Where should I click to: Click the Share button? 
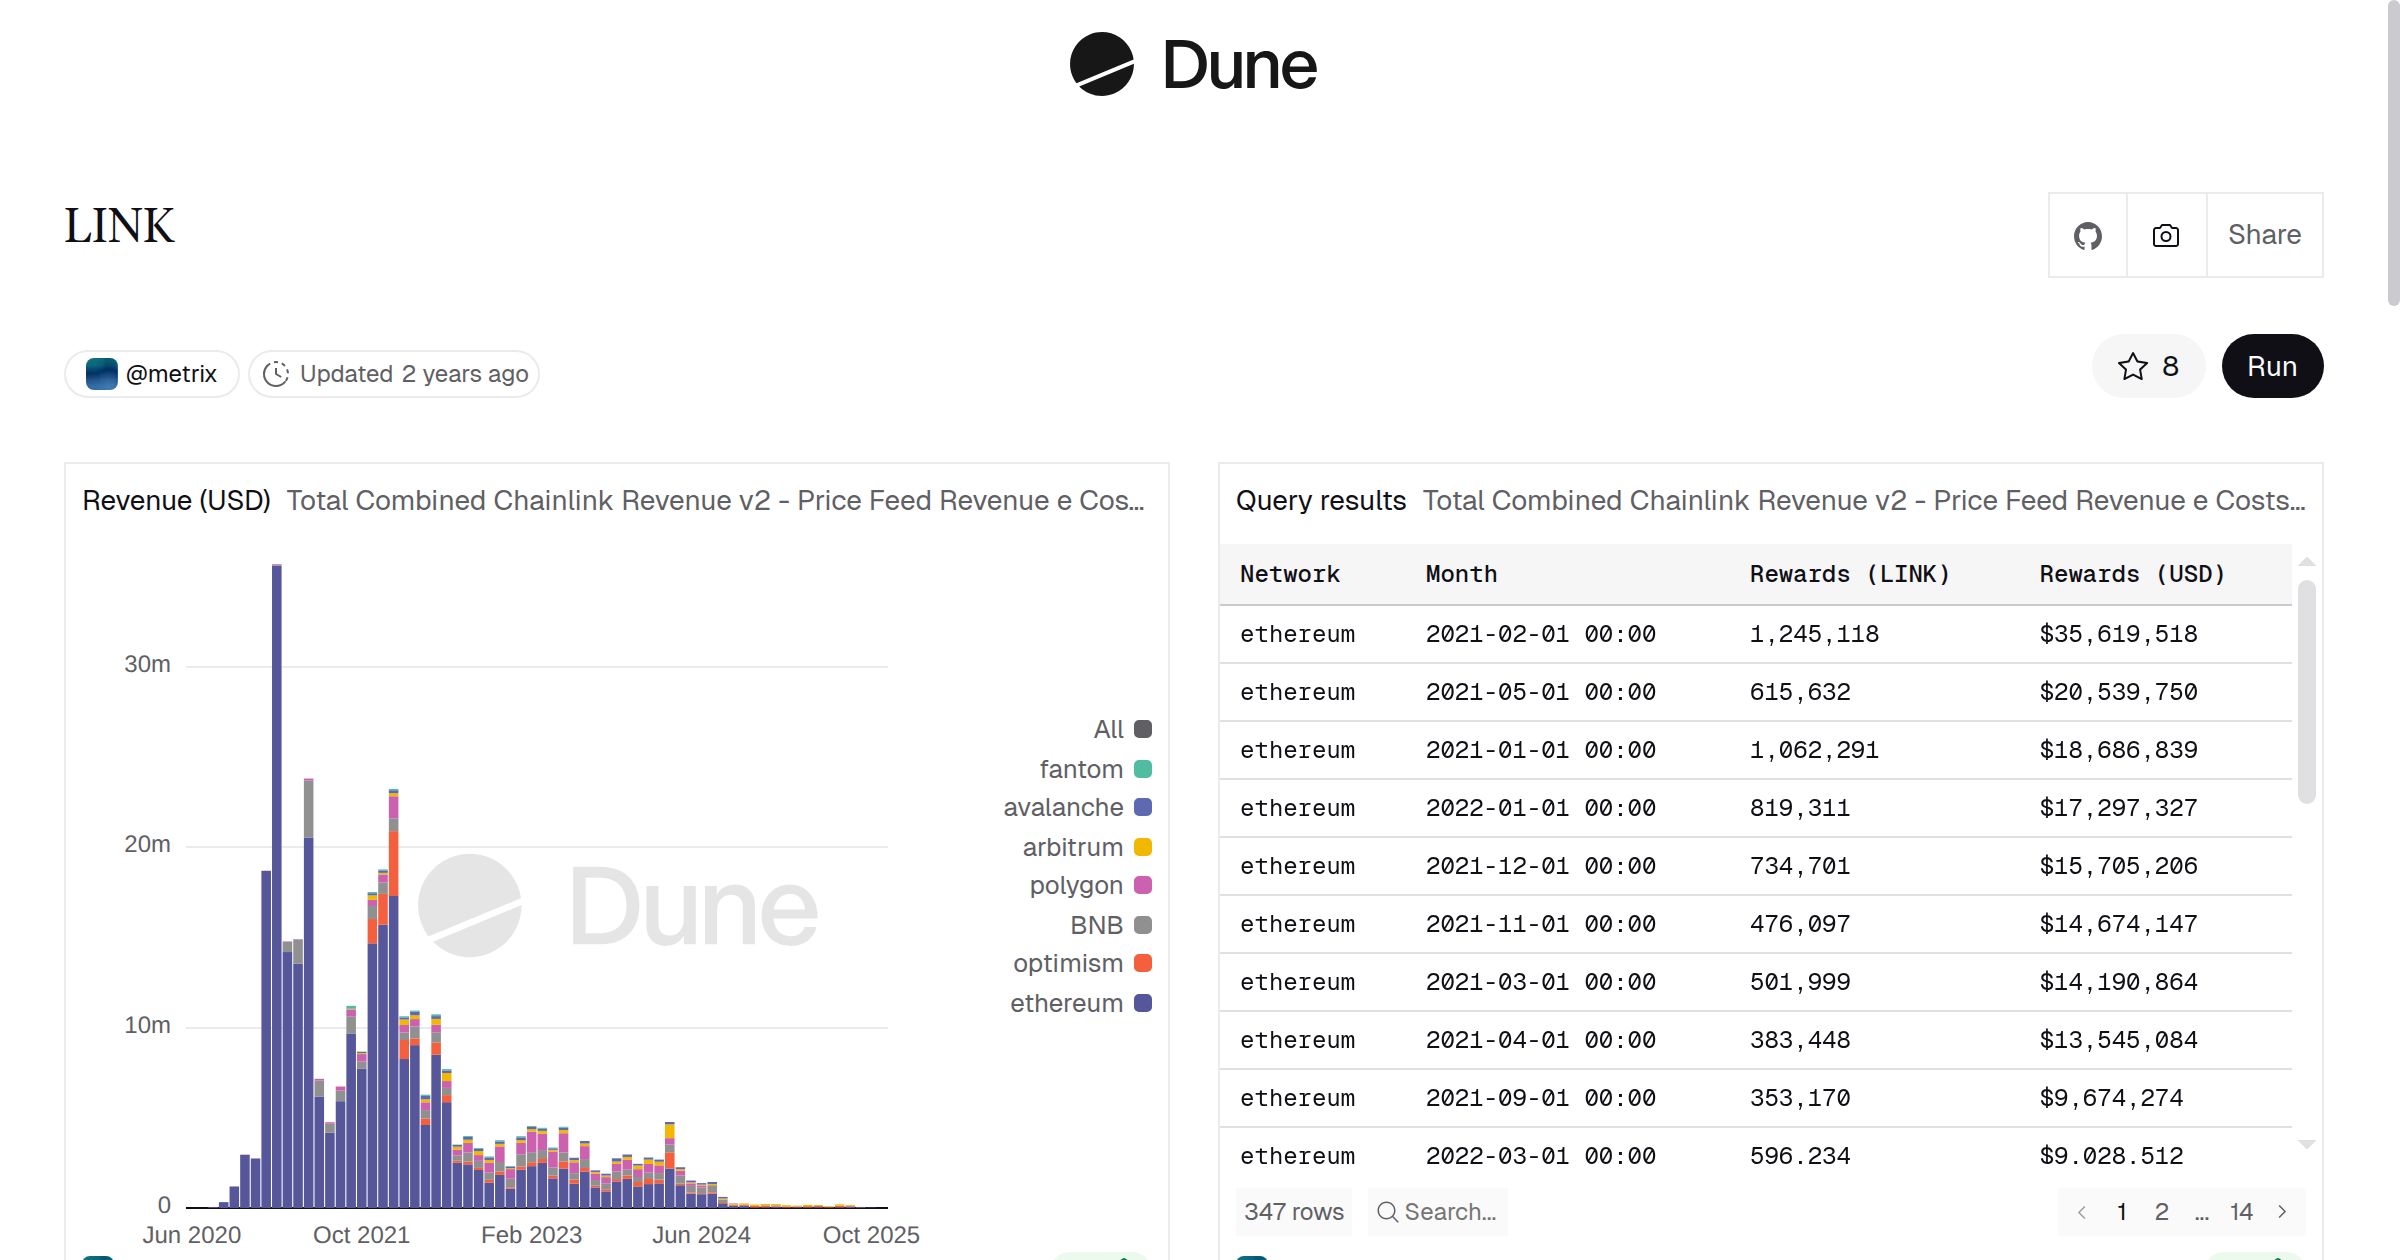pyautogui.click(x=2264, y=235)
